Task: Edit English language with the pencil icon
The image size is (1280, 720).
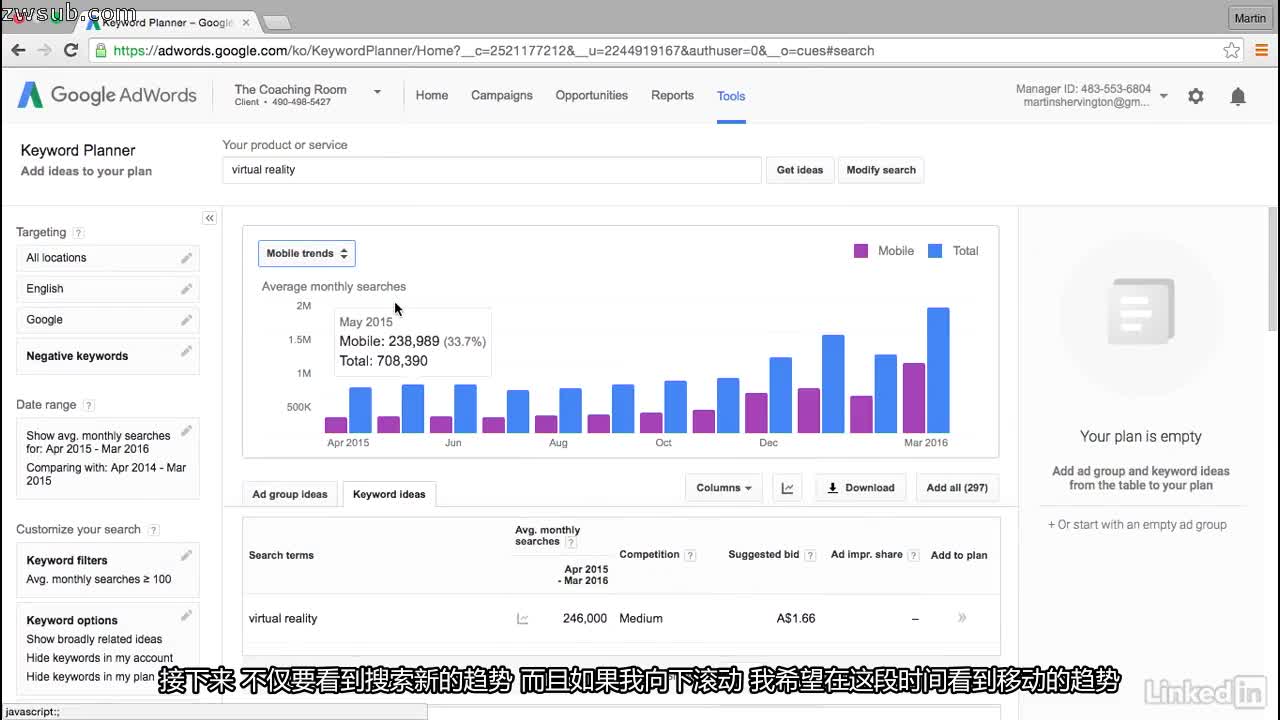Action: point(186,289)
